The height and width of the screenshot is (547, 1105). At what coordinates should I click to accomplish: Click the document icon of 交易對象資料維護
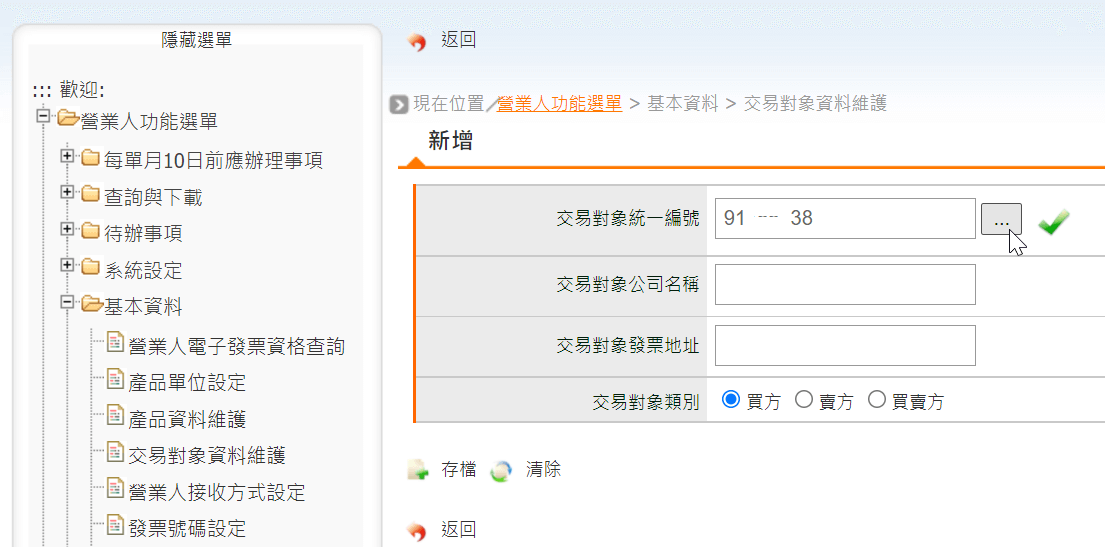[x=115, y=453]
